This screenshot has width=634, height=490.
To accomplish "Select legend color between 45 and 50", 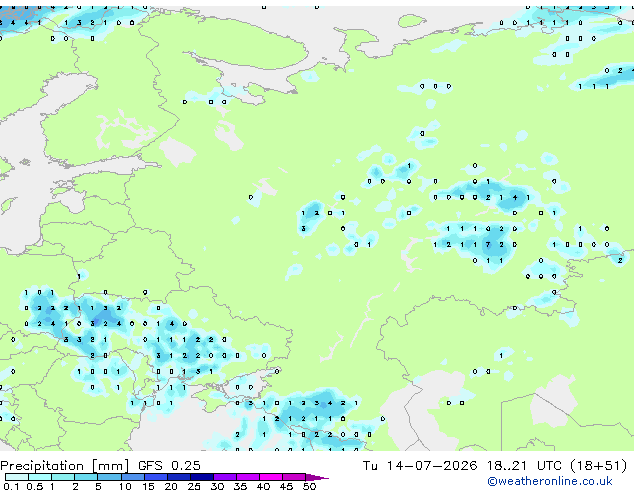I will tap(294, 477).
